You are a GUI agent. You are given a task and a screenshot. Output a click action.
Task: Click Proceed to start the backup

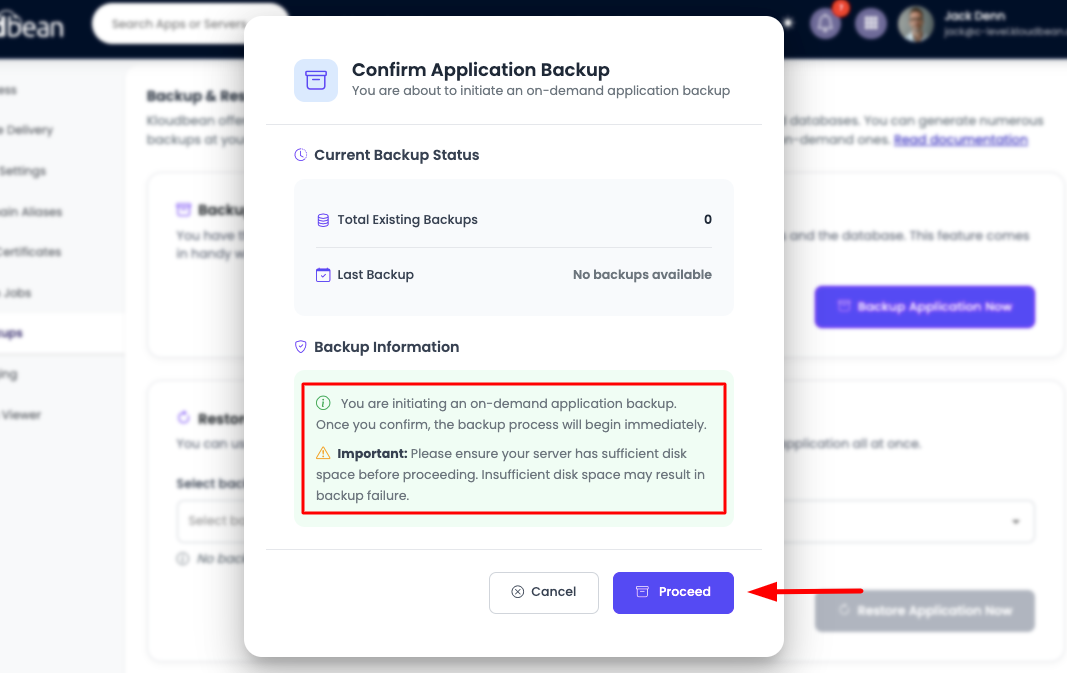[x=673, y=592]
